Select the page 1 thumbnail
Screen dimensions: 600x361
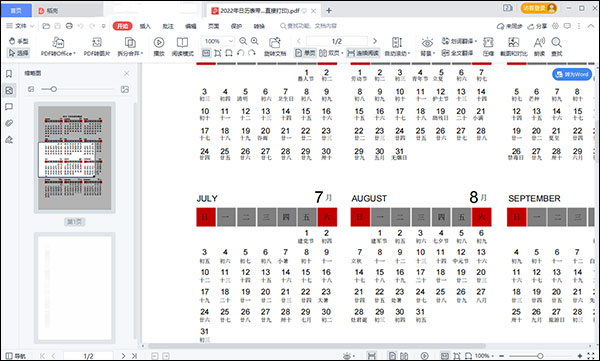point(75,157)
